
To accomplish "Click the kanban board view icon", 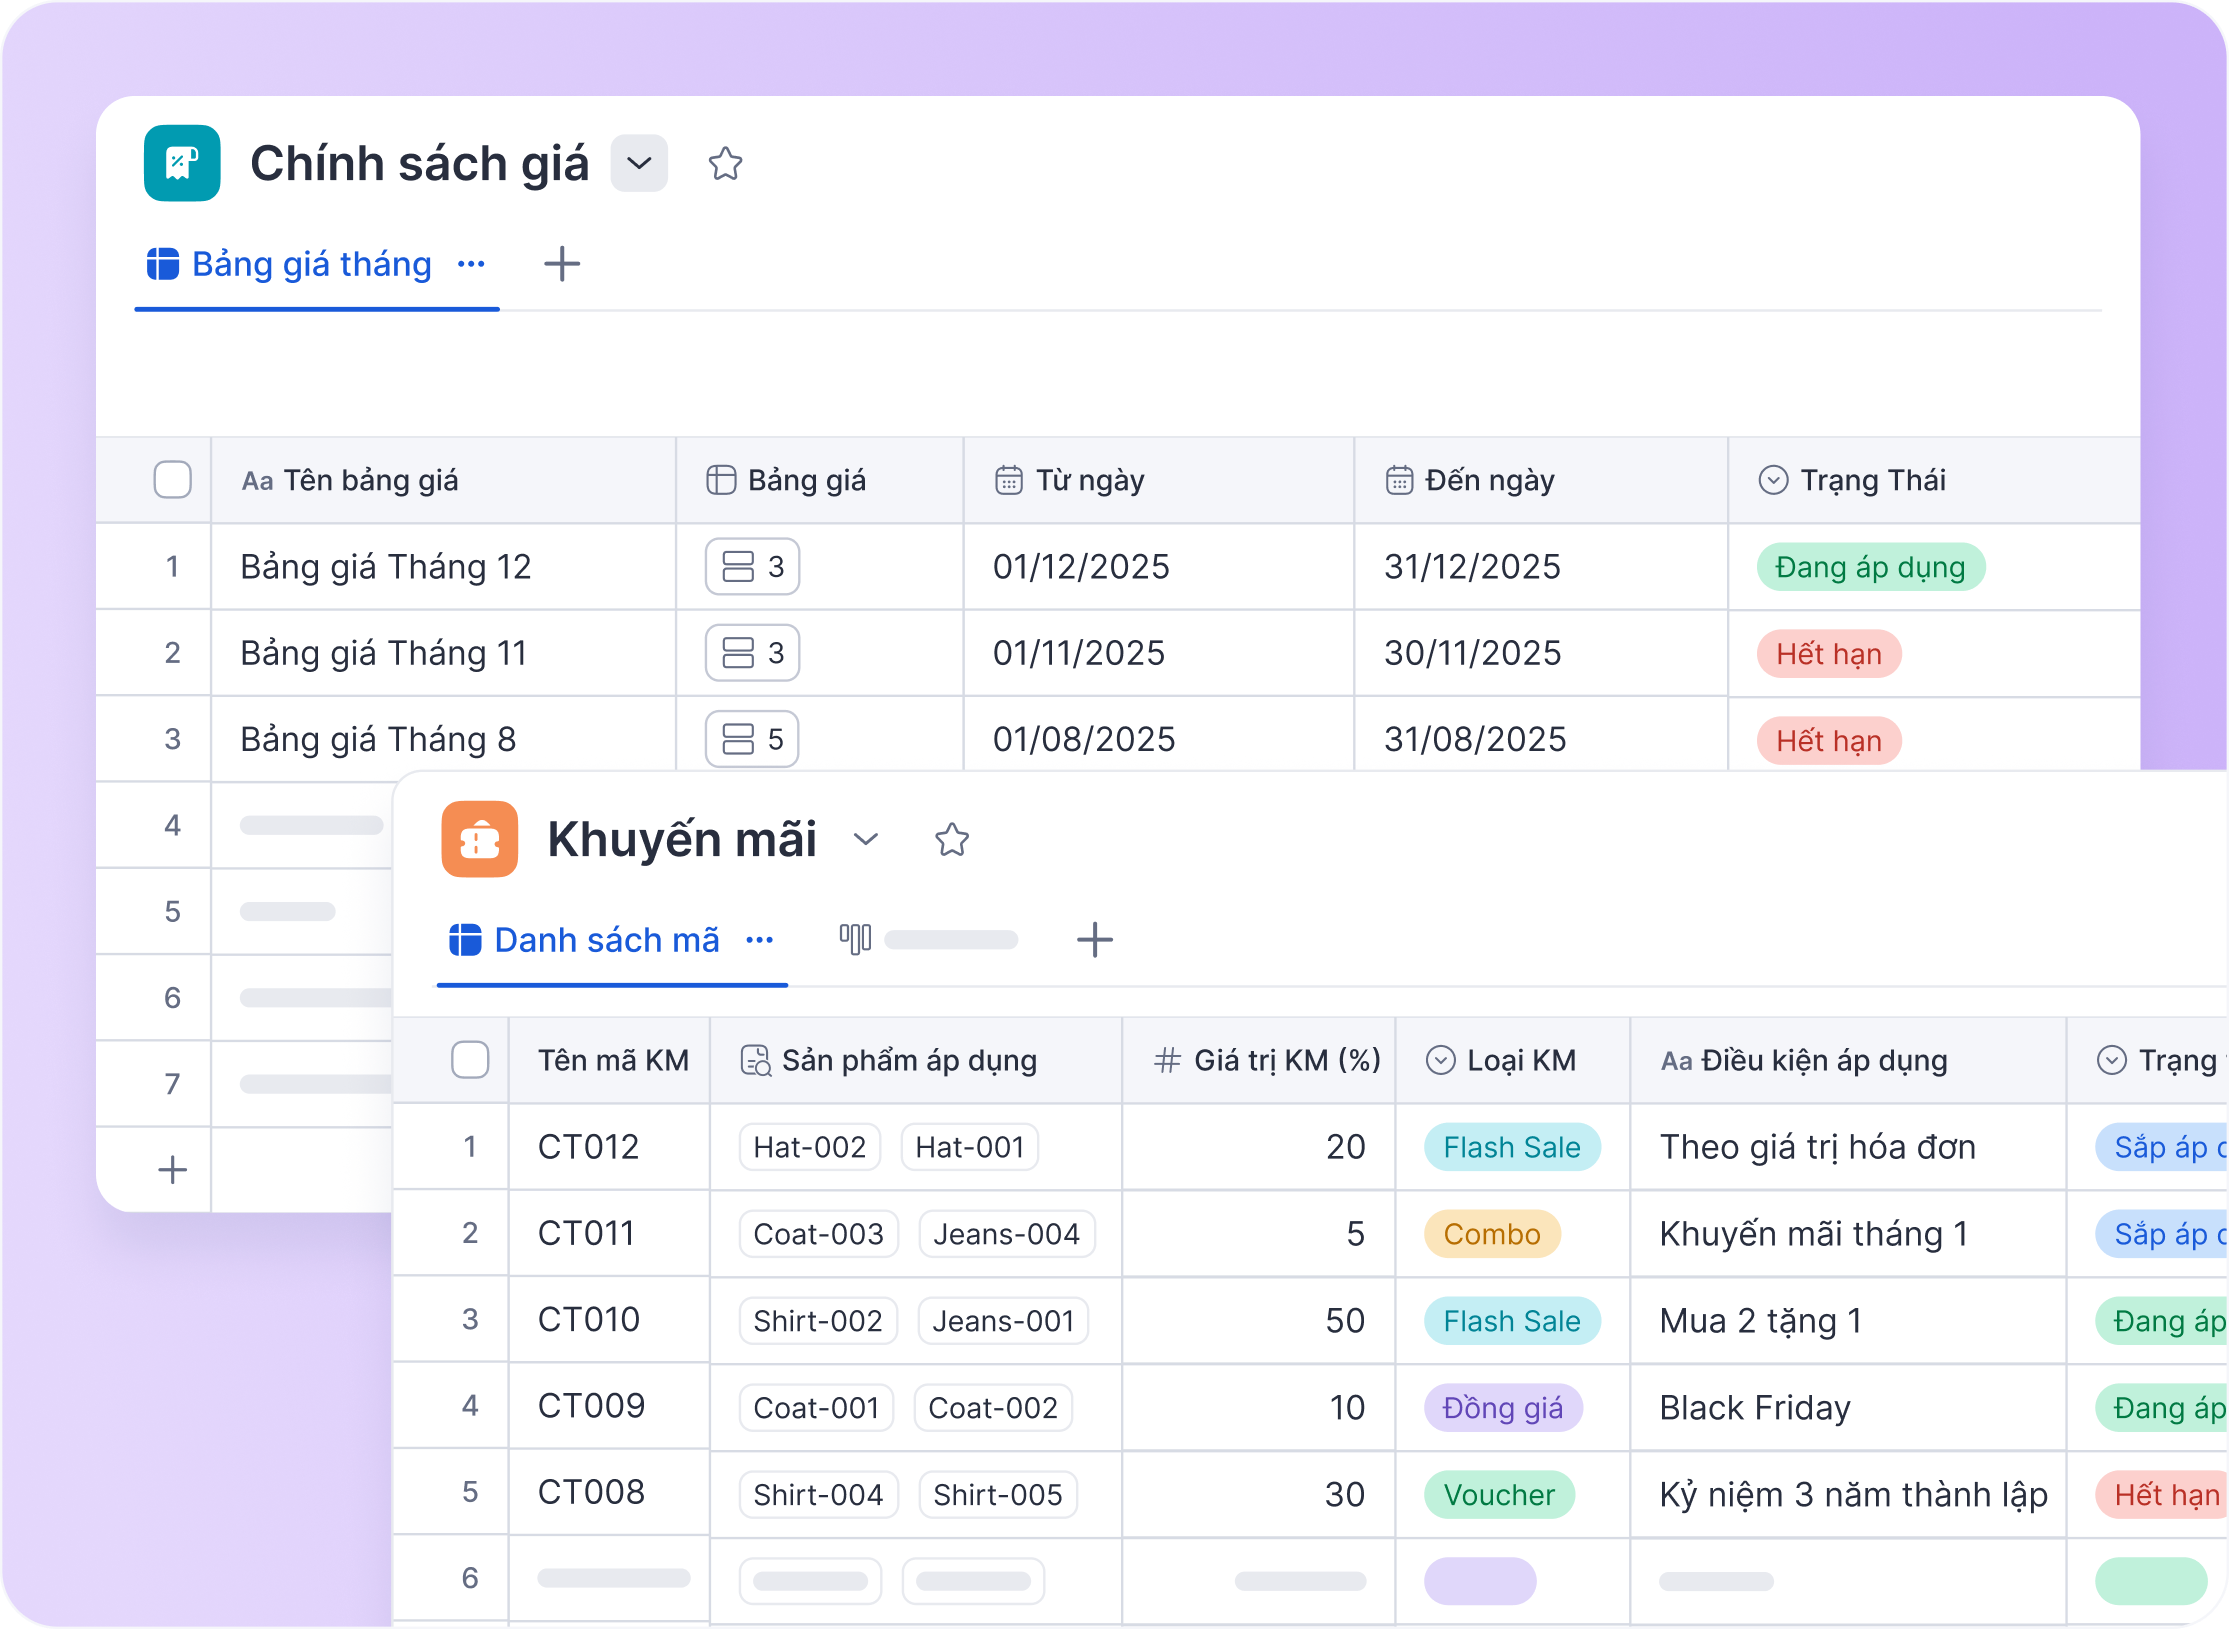I will [855, 939].
